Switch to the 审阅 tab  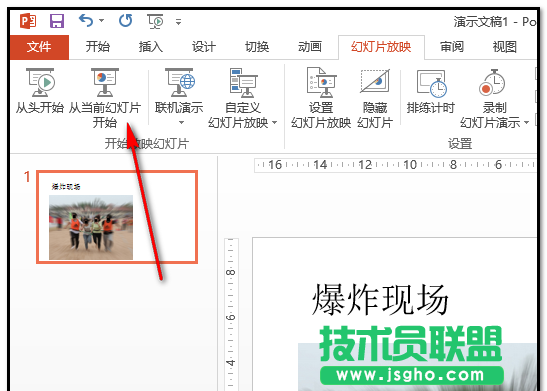coord(452,47)
